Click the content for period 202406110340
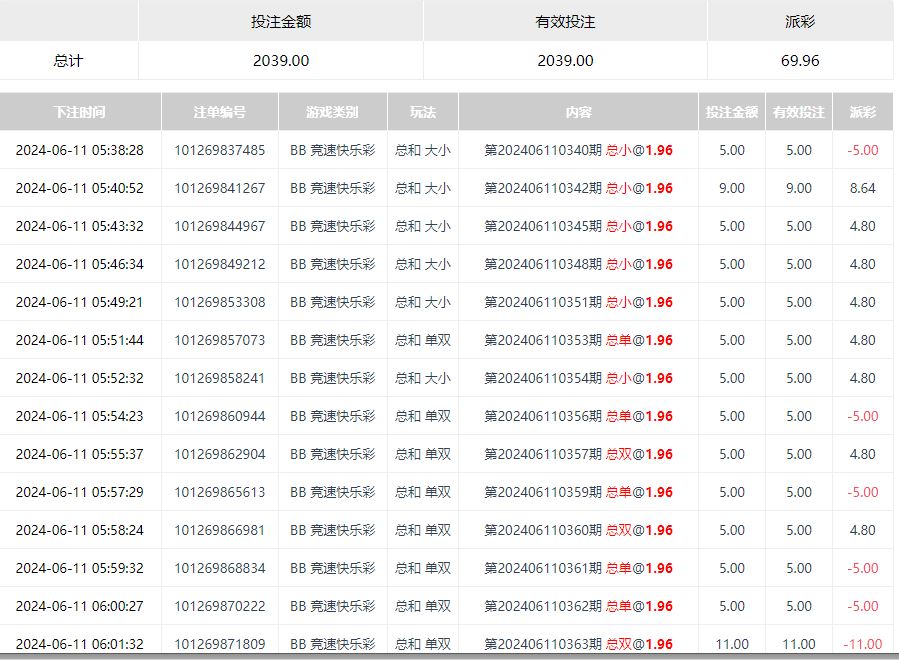The height and width of the screenshot is (660, 899). 578,150
